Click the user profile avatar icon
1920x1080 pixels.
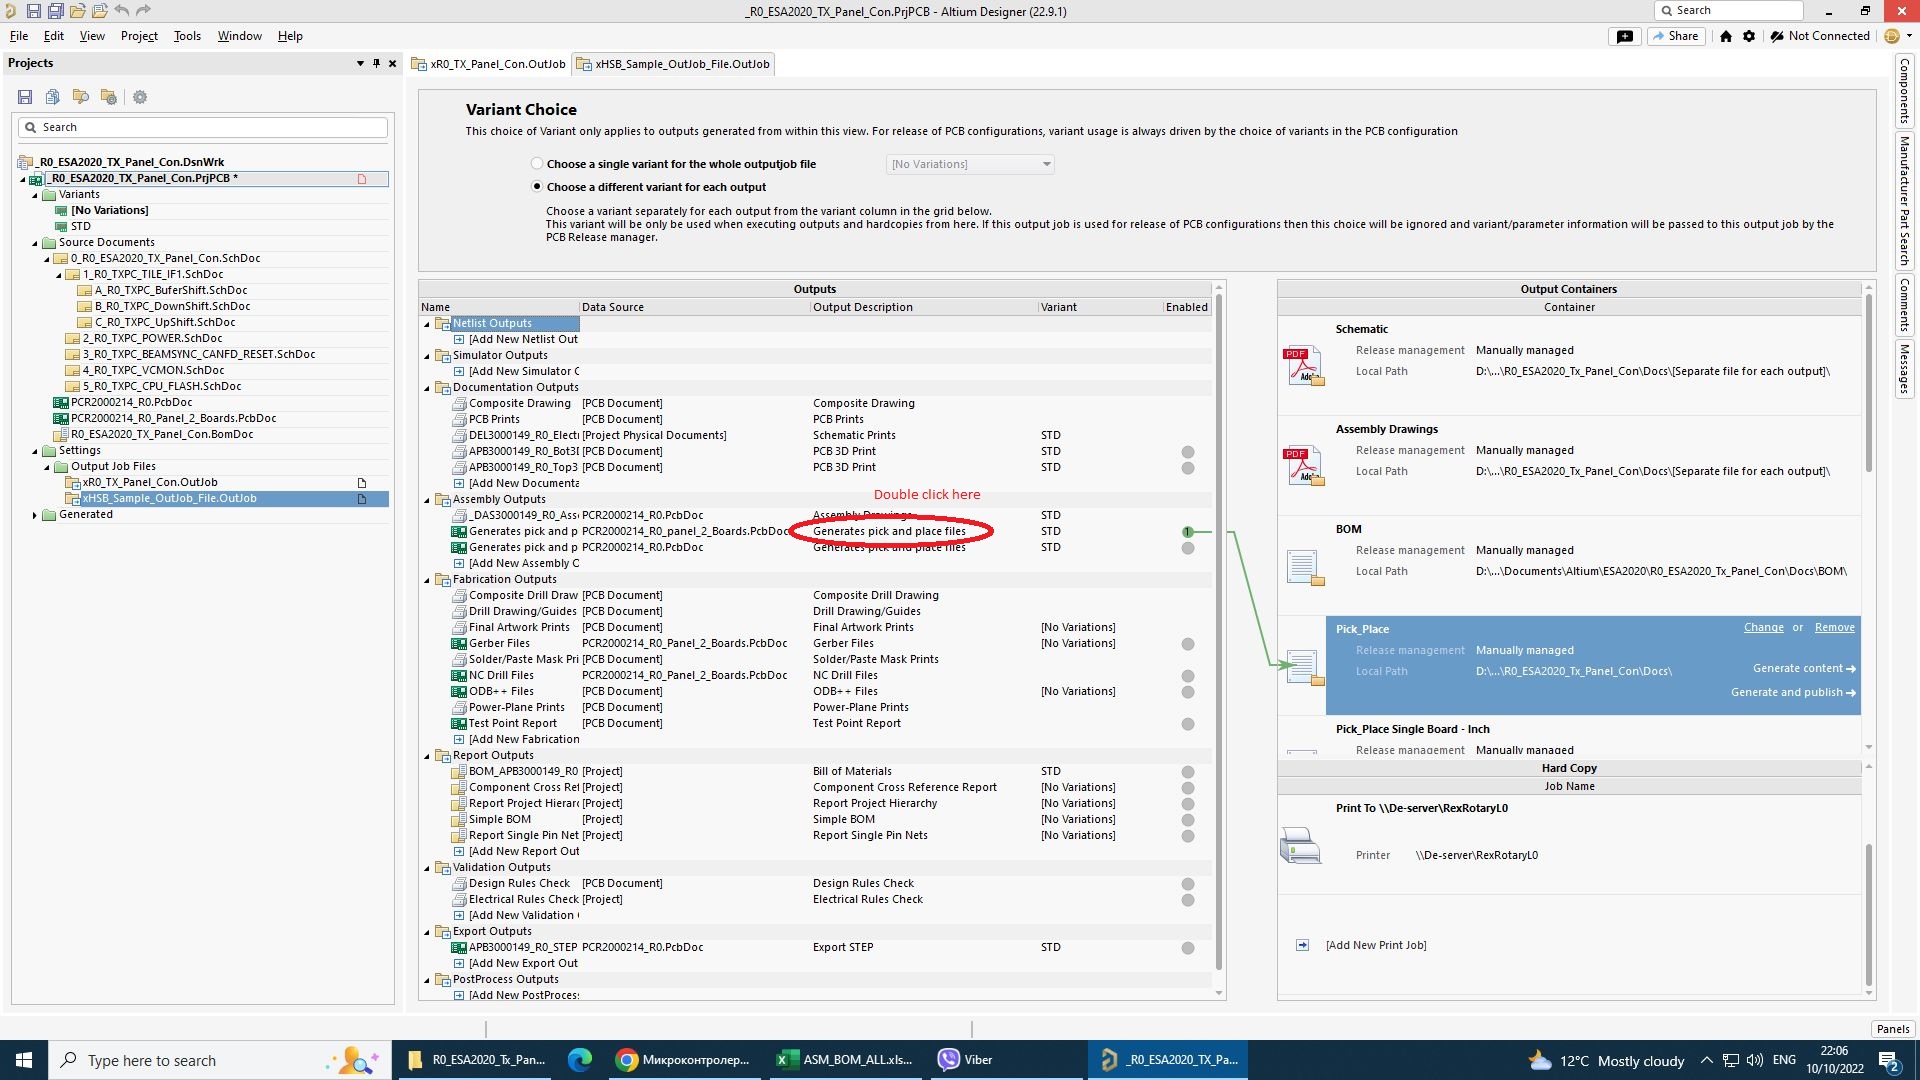pyautogui.click(x=1892, y=36)
